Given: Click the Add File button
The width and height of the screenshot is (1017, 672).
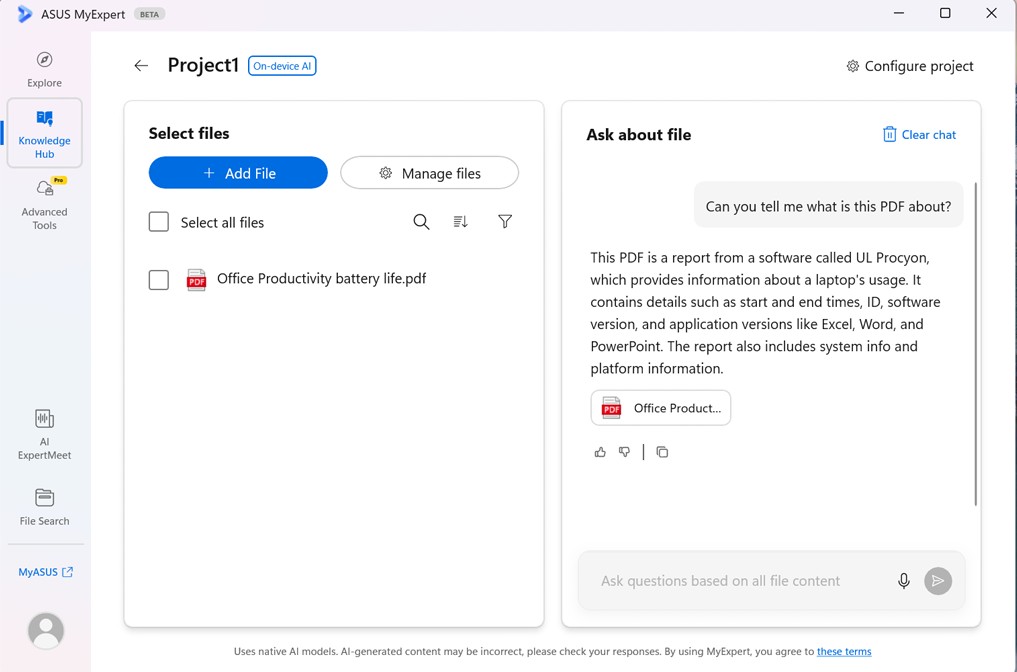Looking at the screenshot, I should tap(238, 173).
